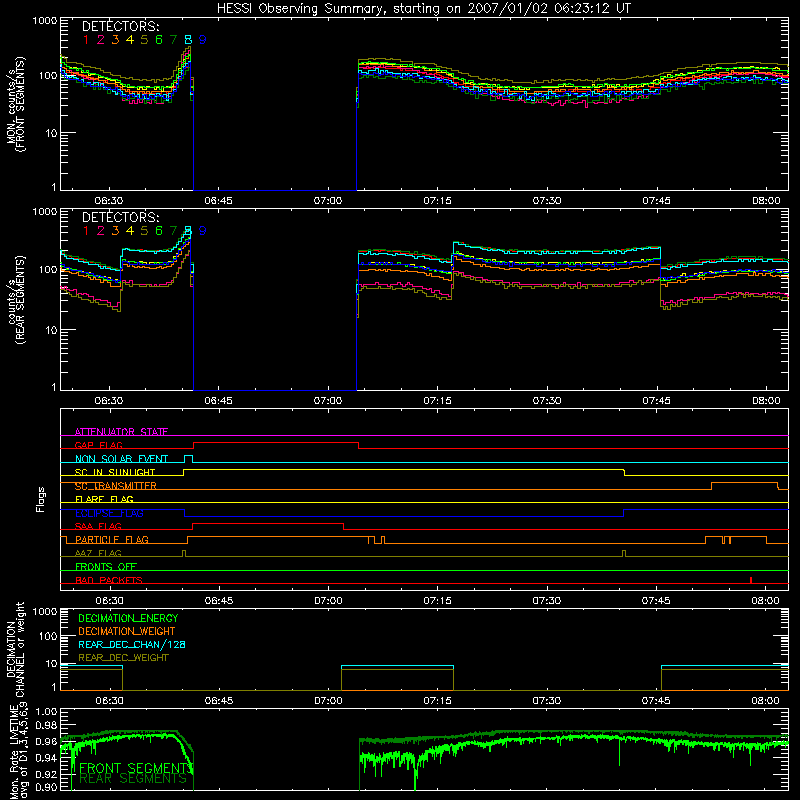This screenshot has height=800, width=800.
Task: Select magenta detector 2 in rear segments legend
Action: (101, 231)
